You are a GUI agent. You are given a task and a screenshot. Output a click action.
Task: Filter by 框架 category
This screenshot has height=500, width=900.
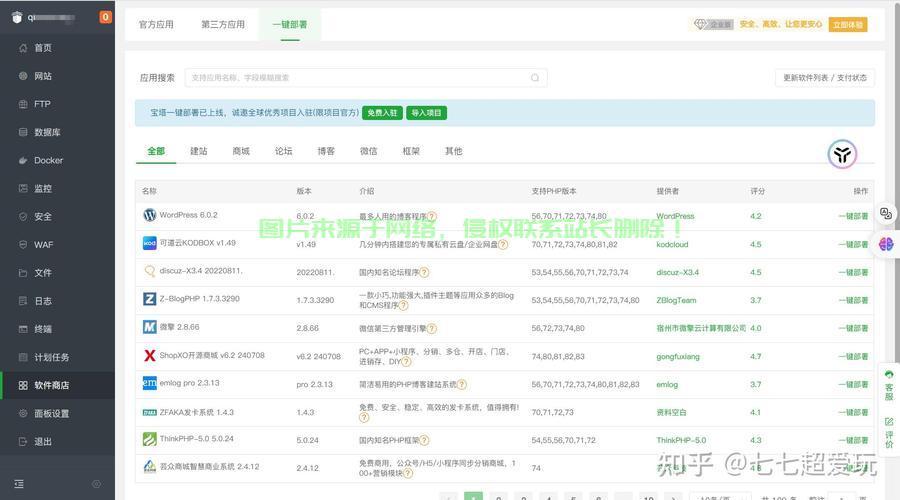pos(411,151)
